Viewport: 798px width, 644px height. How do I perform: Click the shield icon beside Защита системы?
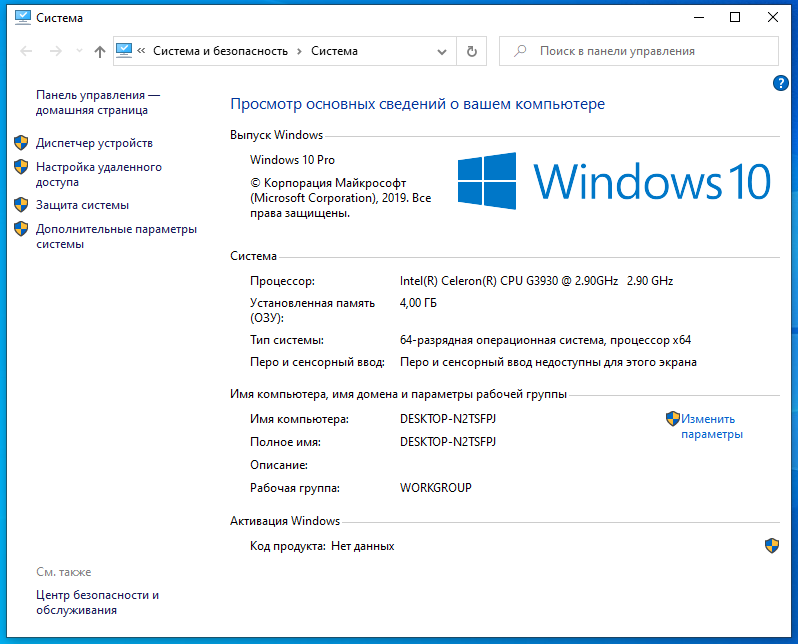tap(21, 205)
